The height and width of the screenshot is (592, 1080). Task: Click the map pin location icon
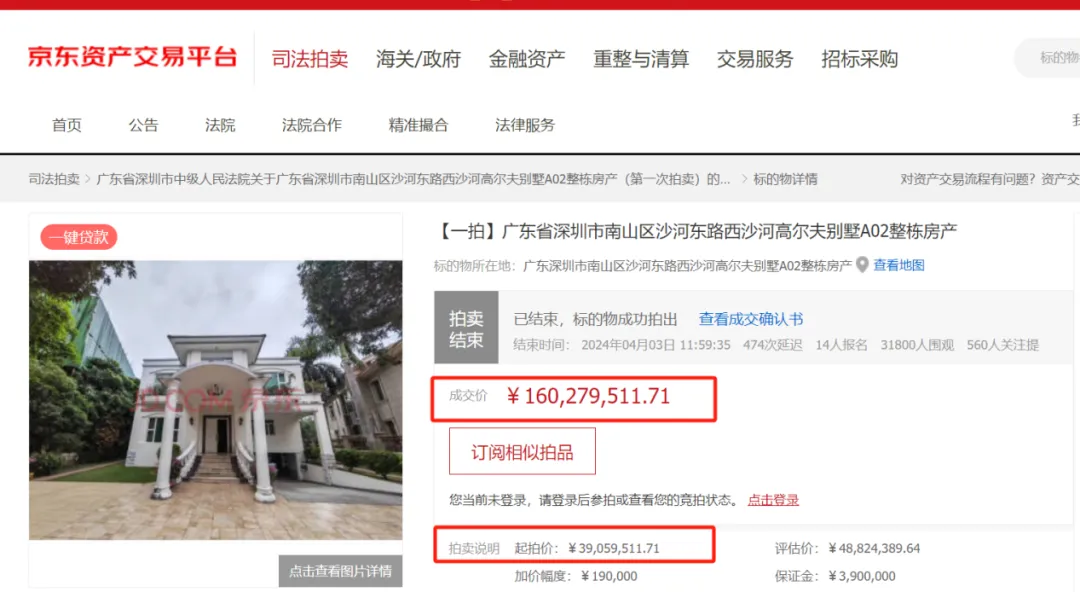coord(862,265)
